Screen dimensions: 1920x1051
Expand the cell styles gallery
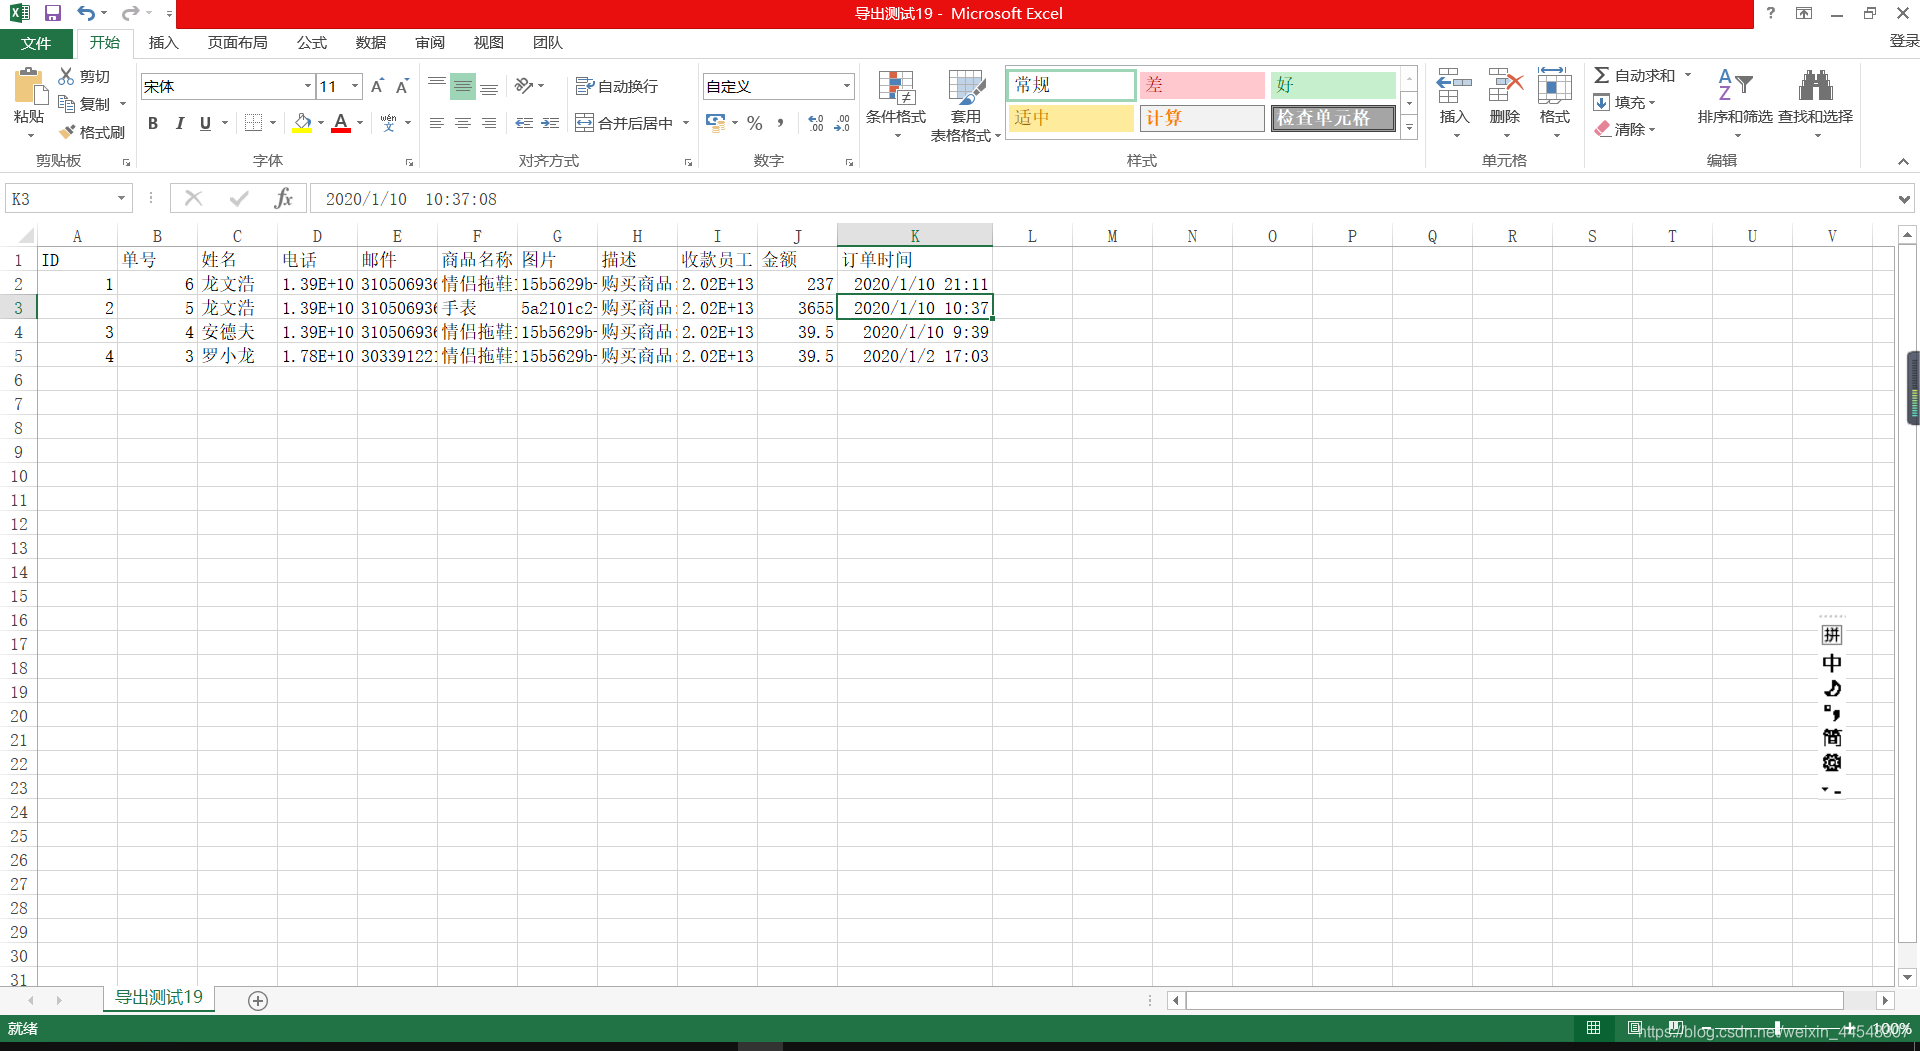pyautogui.click(x=1409, y=127)
